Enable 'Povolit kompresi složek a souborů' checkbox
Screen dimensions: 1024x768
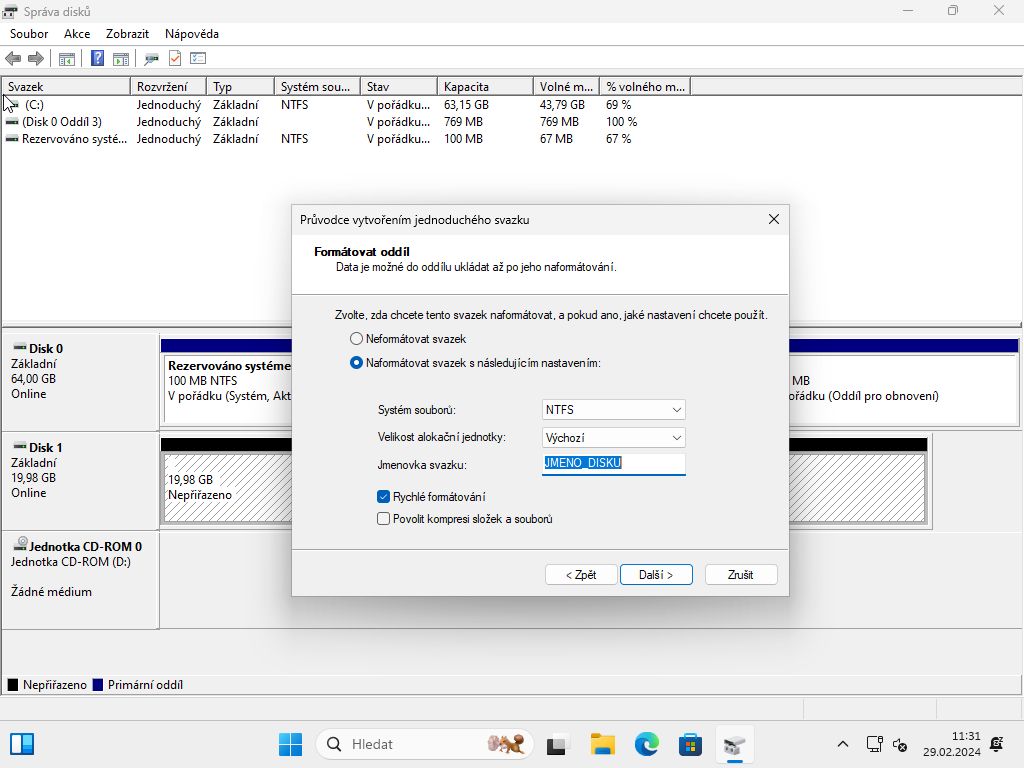(383, 519)
